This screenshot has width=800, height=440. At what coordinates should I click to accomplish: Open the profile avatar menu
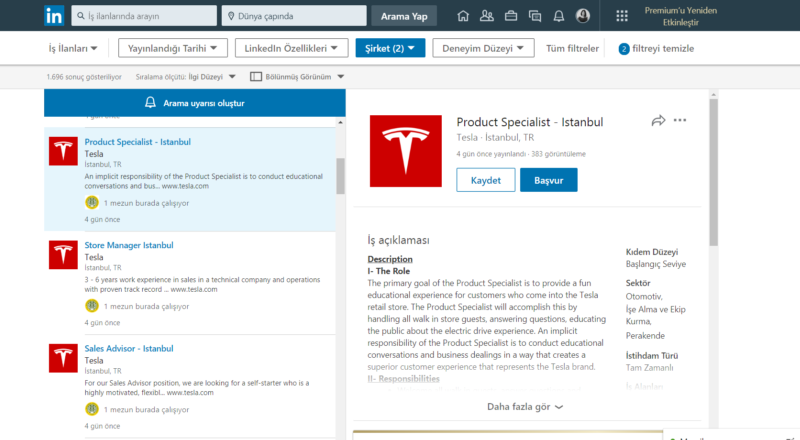(x=583, y=16)
